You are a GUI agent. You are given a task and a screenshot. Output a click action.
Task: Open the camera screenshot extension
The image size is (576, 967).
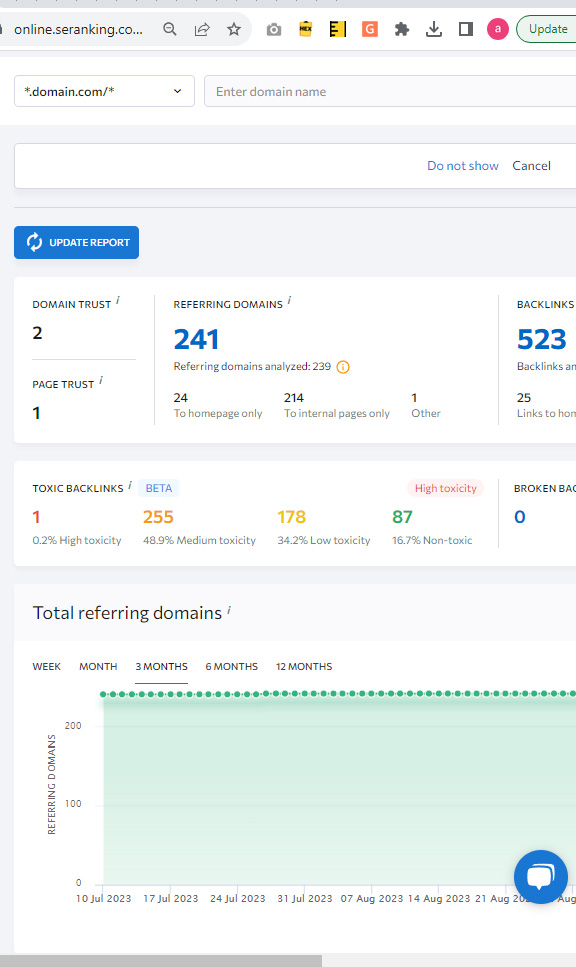[x=274, y=29]
